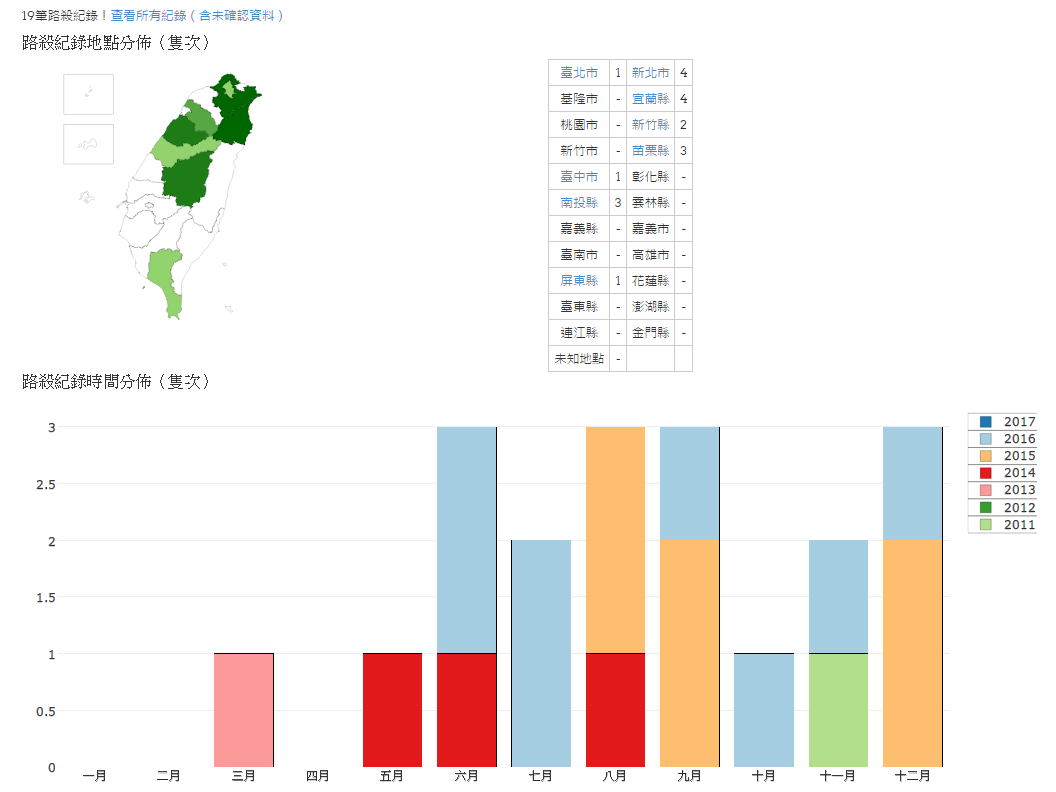Select the 宜蘭縣 link in the table
The width and height of the screenshot is (1056, 792).
(650, 99)
